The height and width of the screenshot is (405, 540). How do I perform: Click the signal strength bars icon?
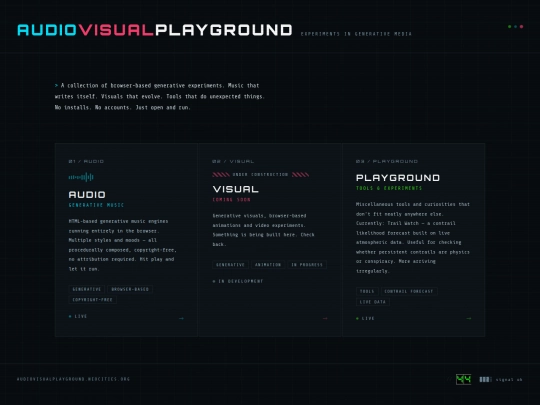[x=485, y=380]
